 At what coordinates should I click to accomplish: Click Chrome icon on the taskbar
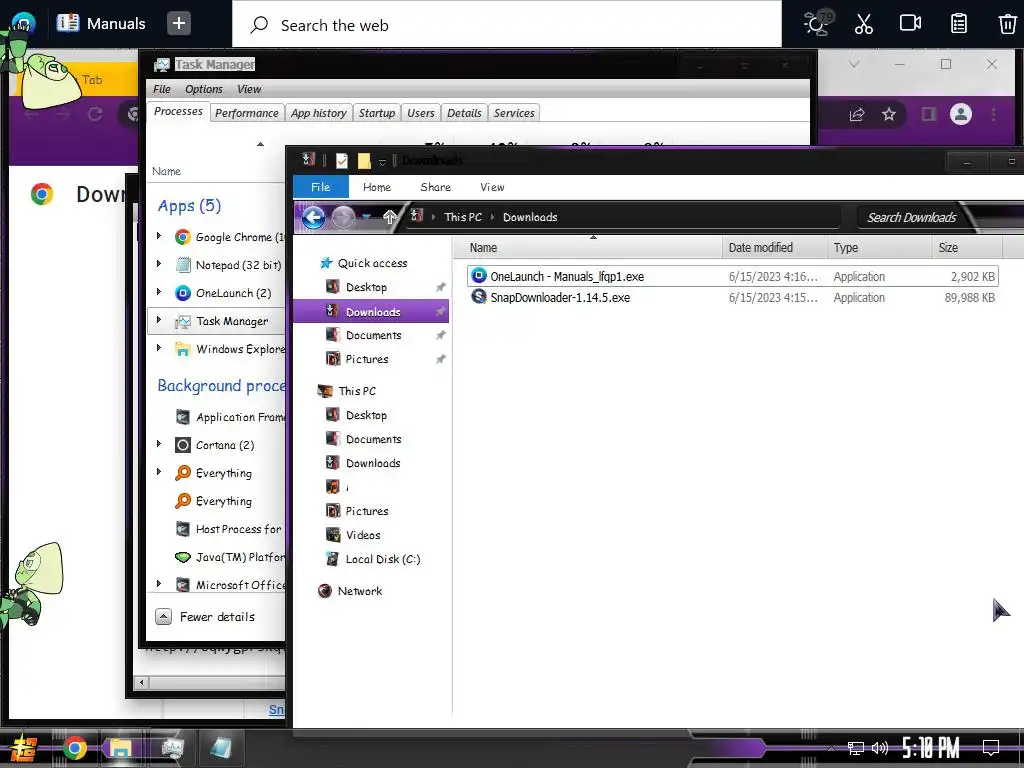coord(74,748)
